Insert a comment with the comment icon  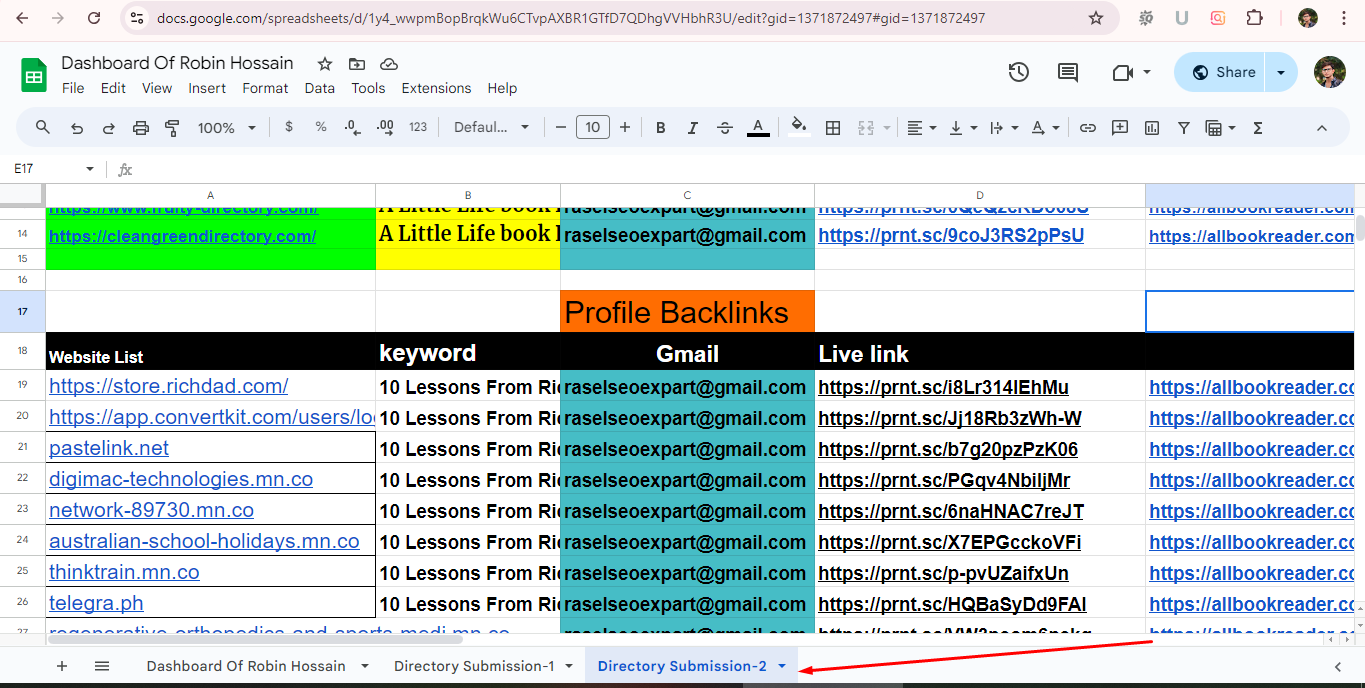pyautogui.click(x=1120, y=128)
